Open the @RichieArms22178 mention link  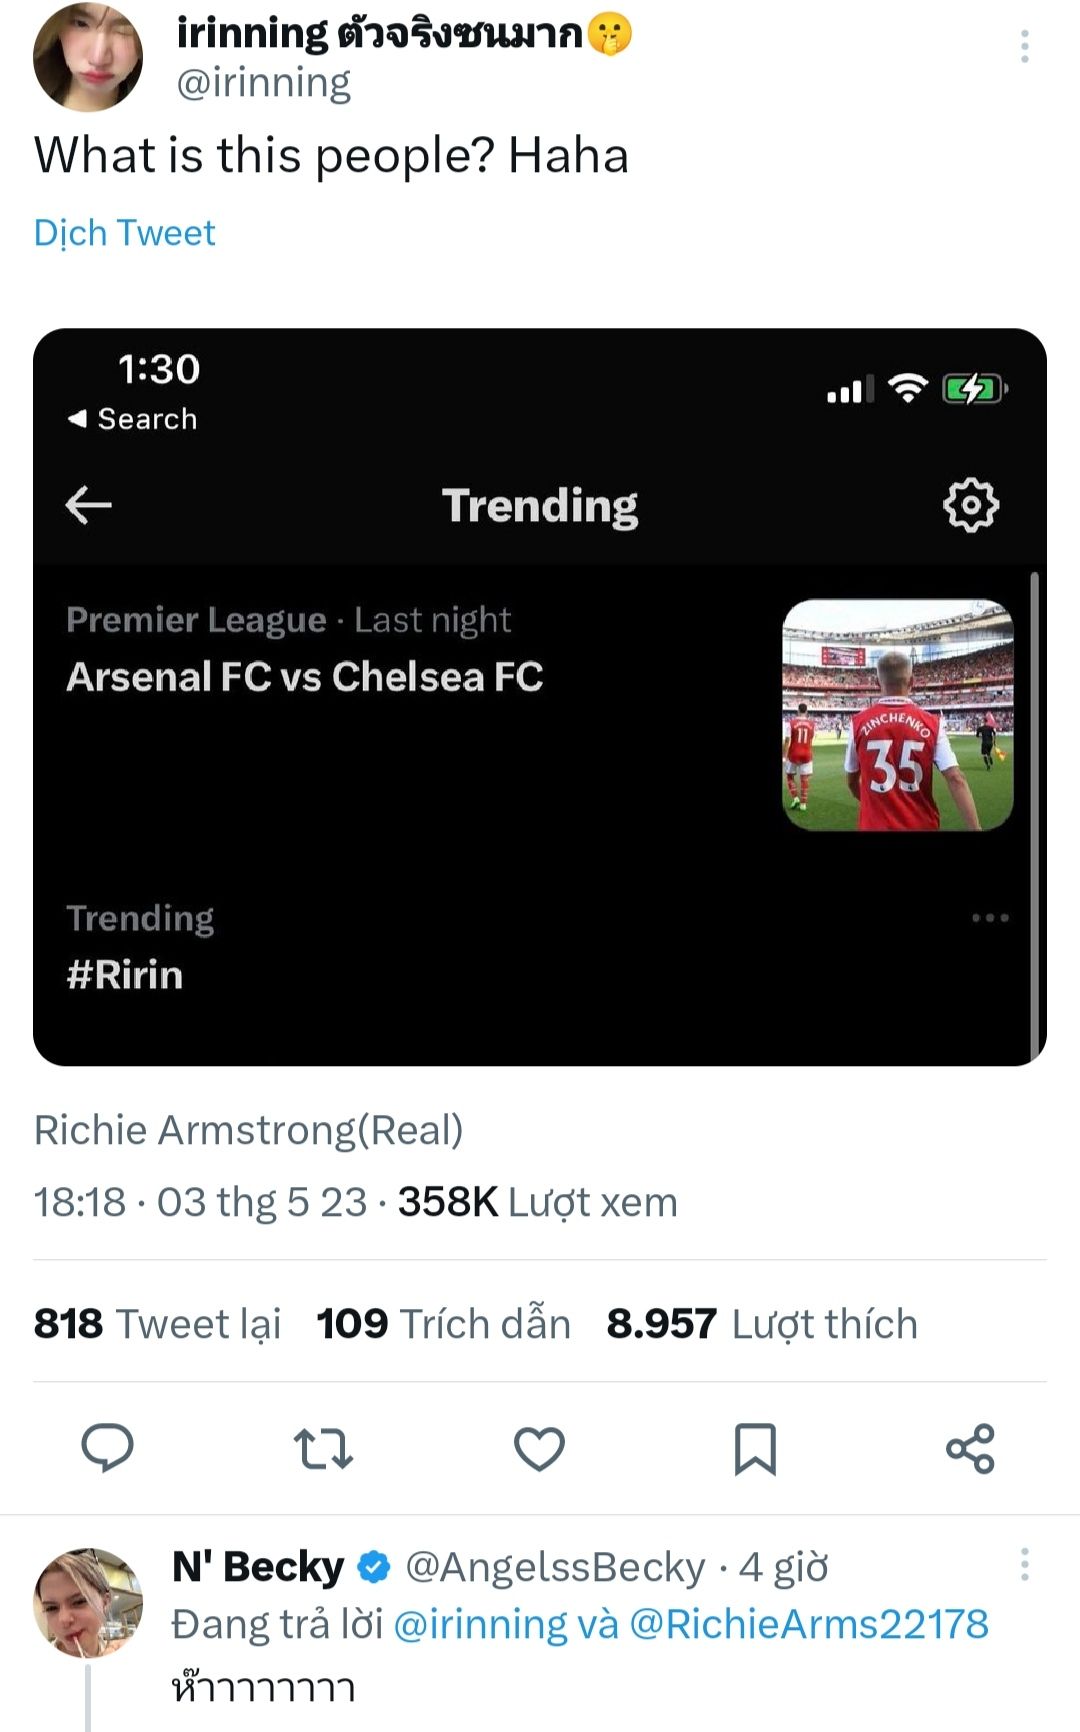click(808, 1625)
